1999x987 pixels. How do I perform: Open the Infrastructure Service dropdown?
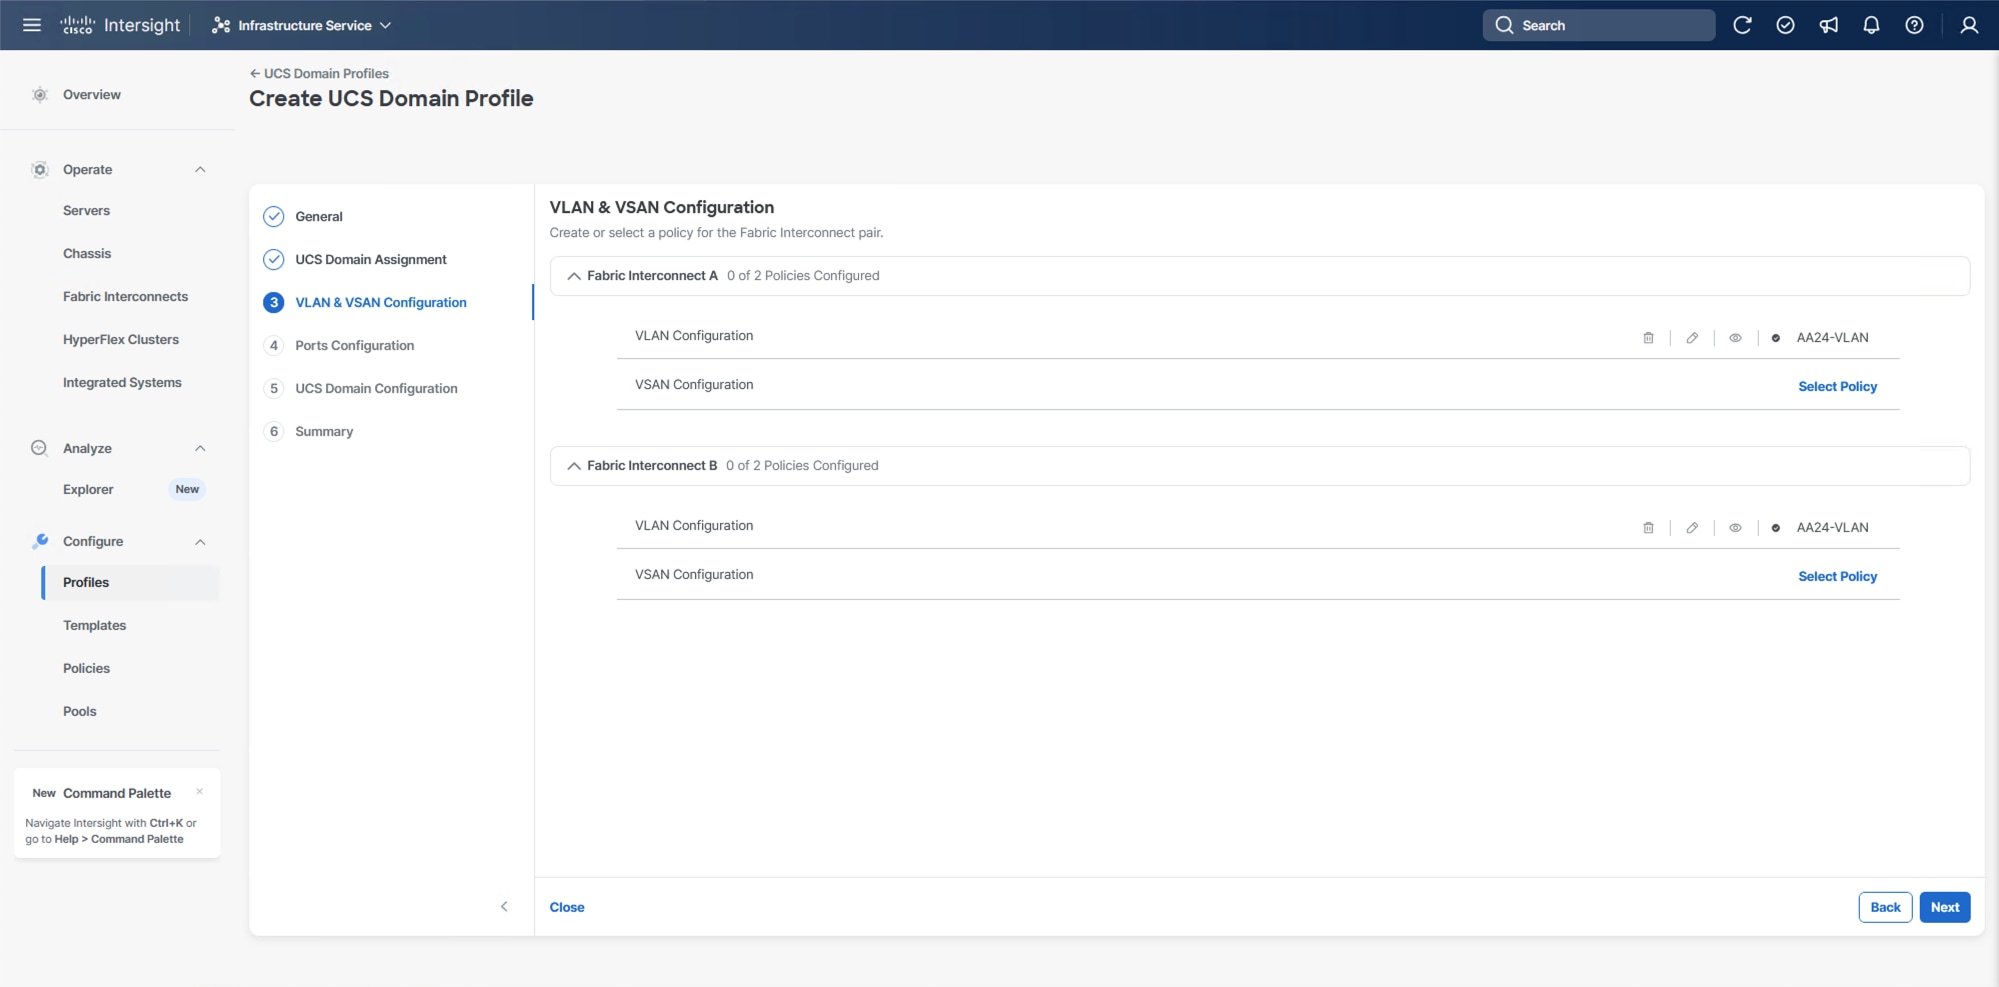[x=303, y=25]
